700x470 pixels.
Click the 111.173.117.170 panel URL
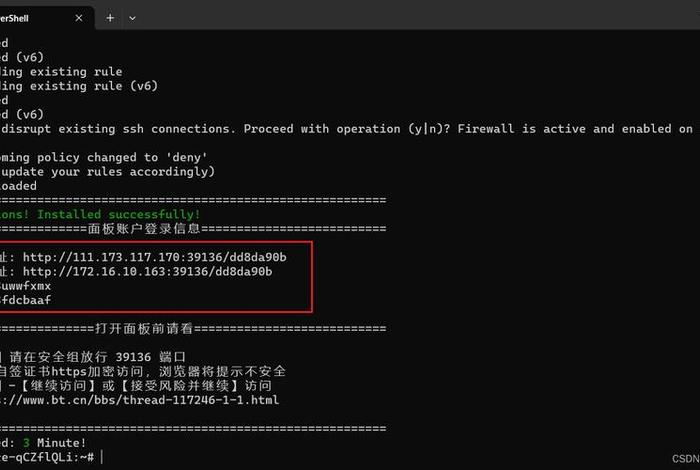pos(154,257)
